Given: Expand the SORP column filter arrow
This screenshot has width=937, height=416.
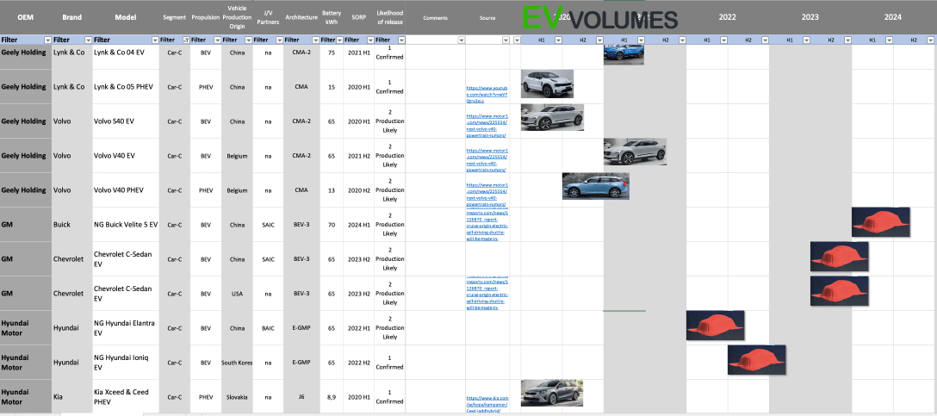Looking at the screenshot, I should (369, 40).
